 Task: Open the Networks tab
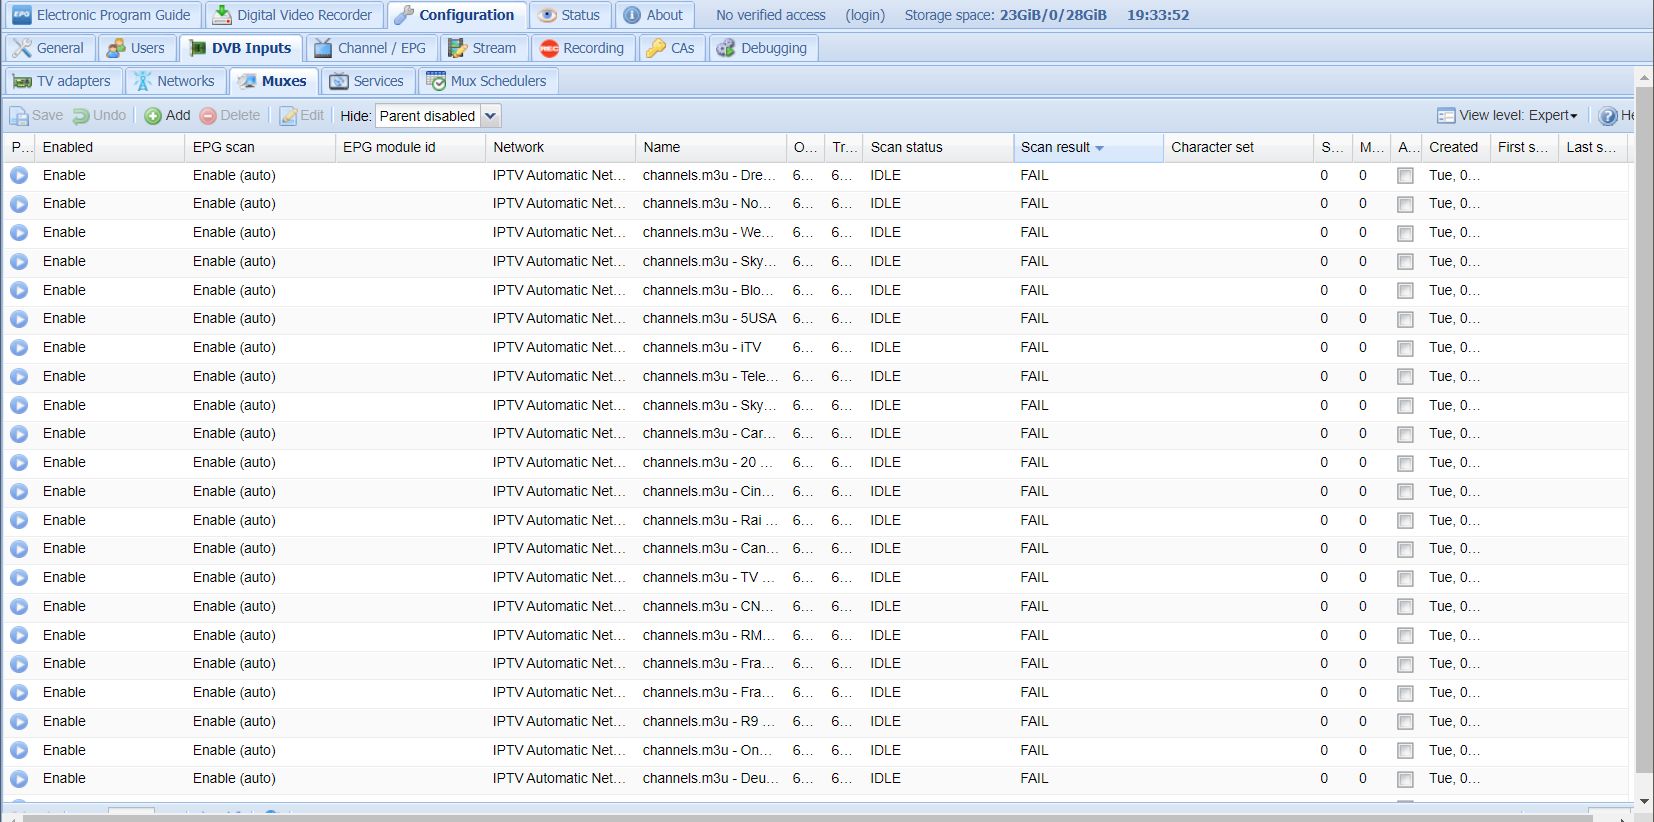[x=175, y=81]
